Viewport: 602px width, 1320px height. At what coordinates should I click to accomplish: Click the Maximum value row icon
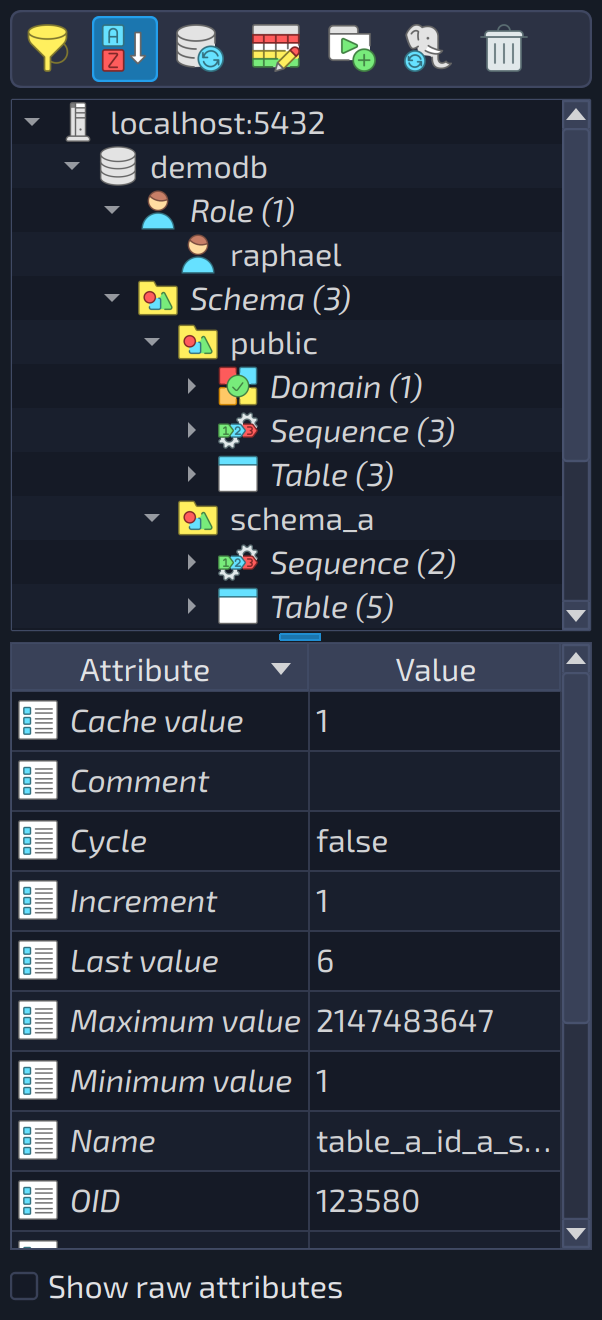point(39,1021)
